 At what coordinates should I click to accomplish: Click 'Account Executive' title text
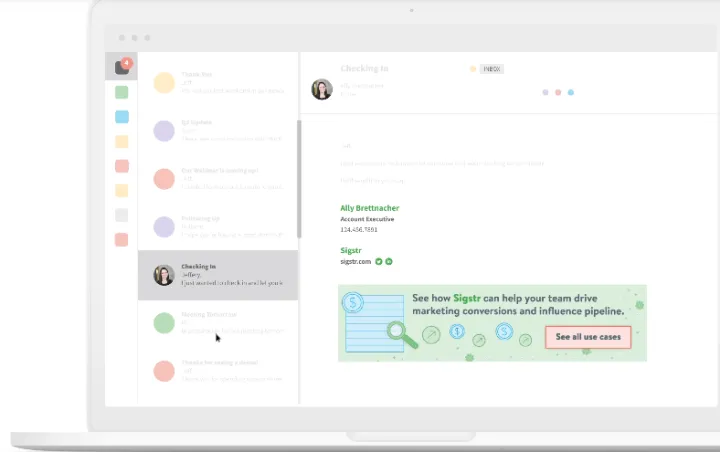coord(367,219)
